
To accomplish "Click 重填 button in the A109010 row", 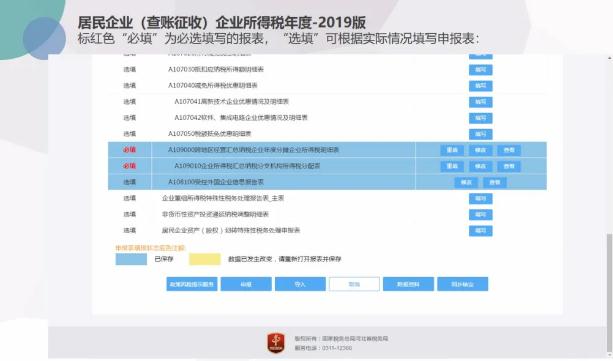I will point(452,166).
